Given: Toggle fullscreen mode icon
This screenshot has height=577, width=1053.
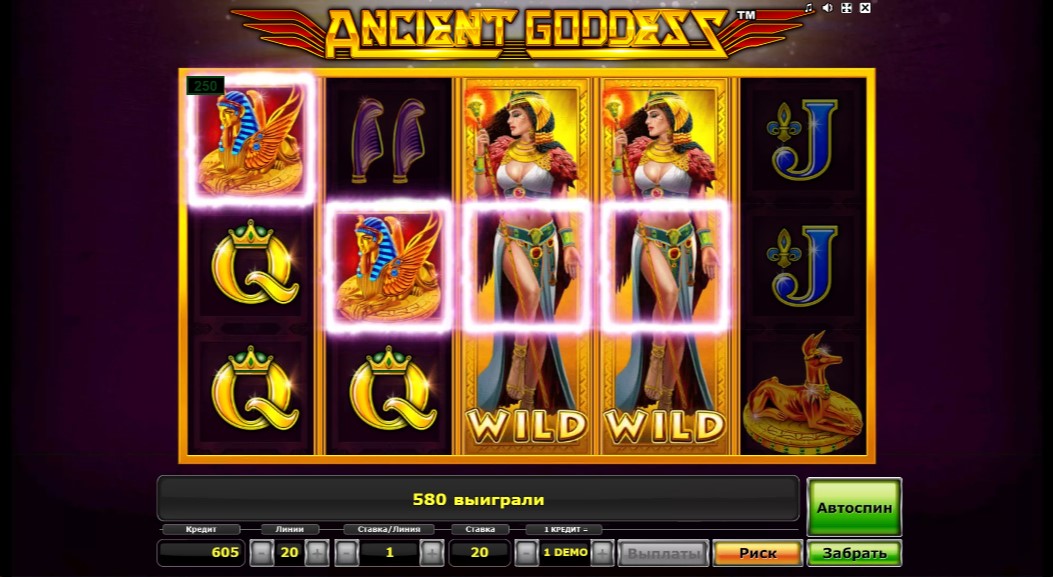Looking at the screenshot, I should 846,8.
